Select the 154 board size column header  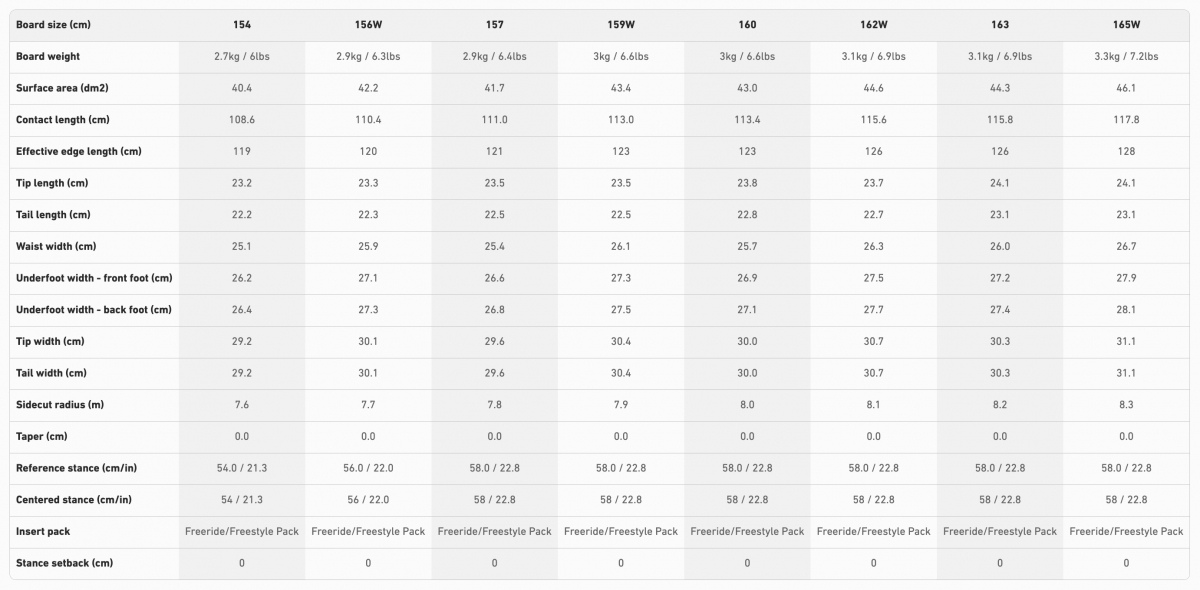pyautogui.click(x=242, y=25)
